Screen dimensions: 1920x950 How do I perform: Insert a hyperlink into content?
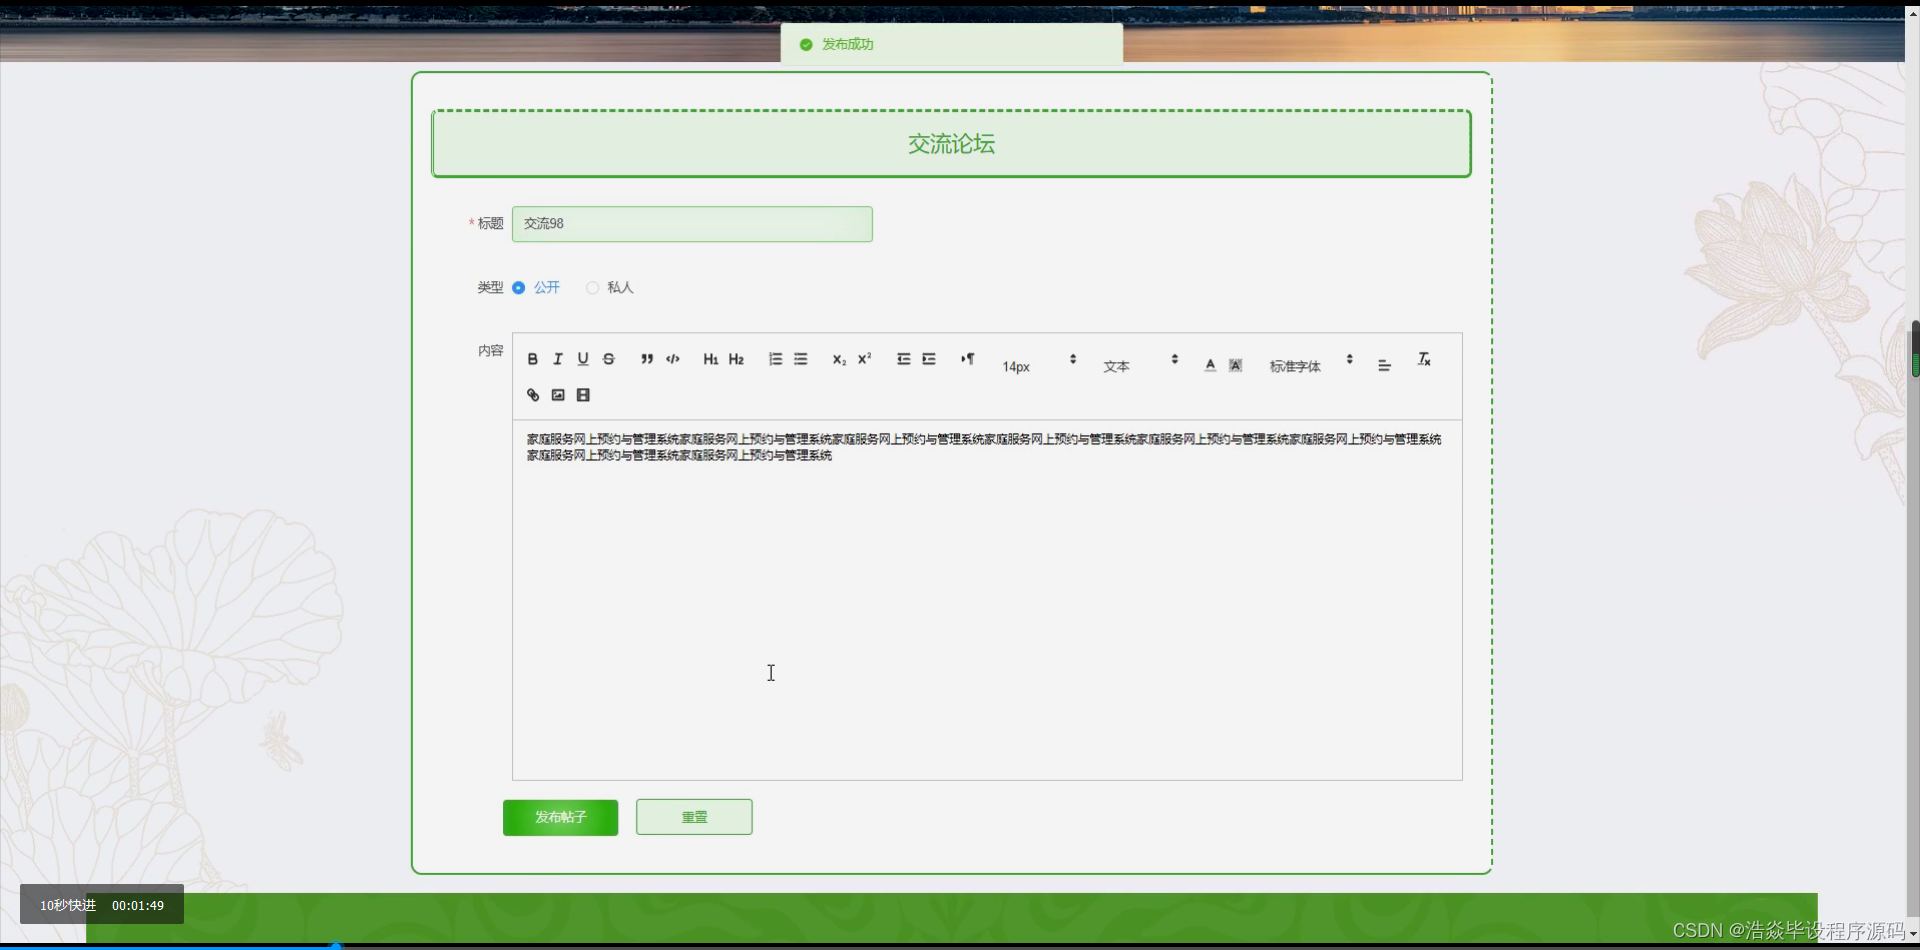pyautogui.click(x=533, y=395)
